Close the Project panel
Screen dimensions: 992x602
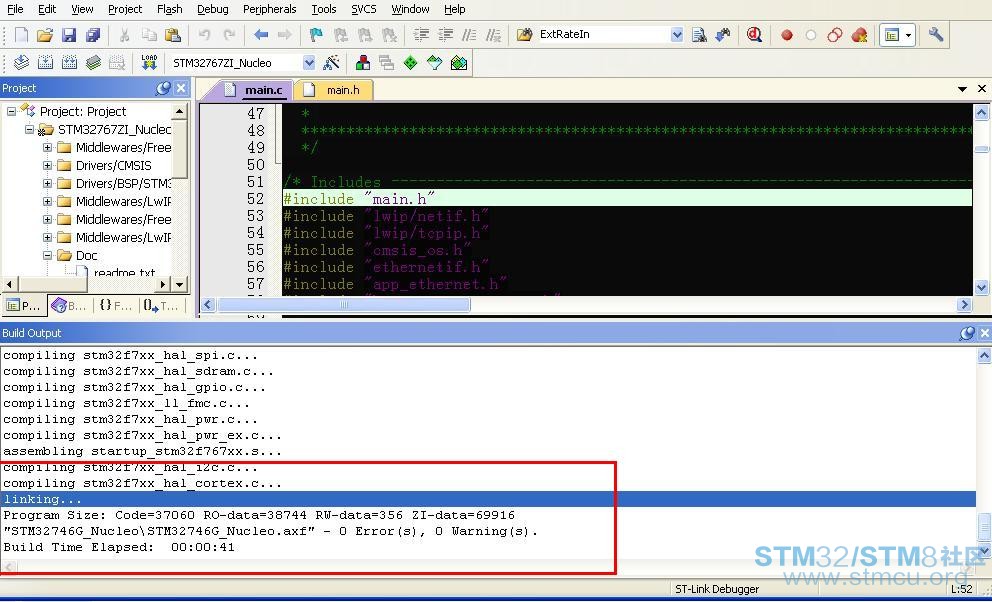tap(181, 89)
